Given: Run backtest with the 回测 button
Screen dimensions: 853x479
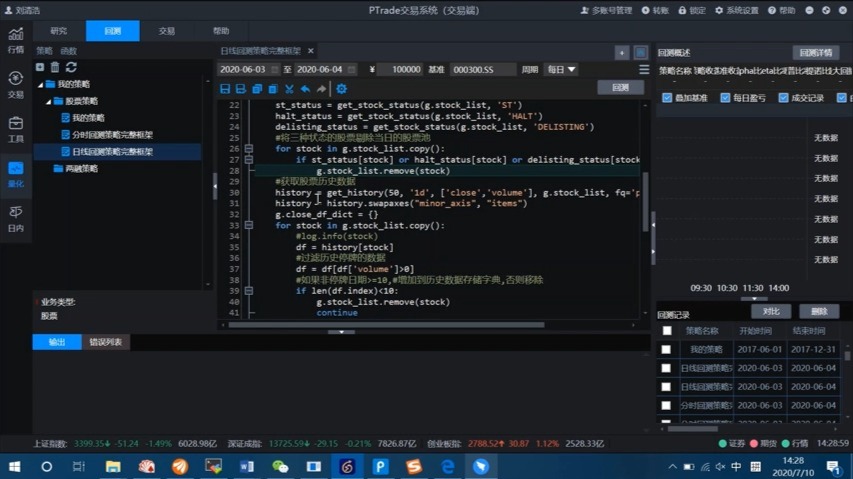Looking at the screenshot, I should pyautogui.click(x=621, y=88).
